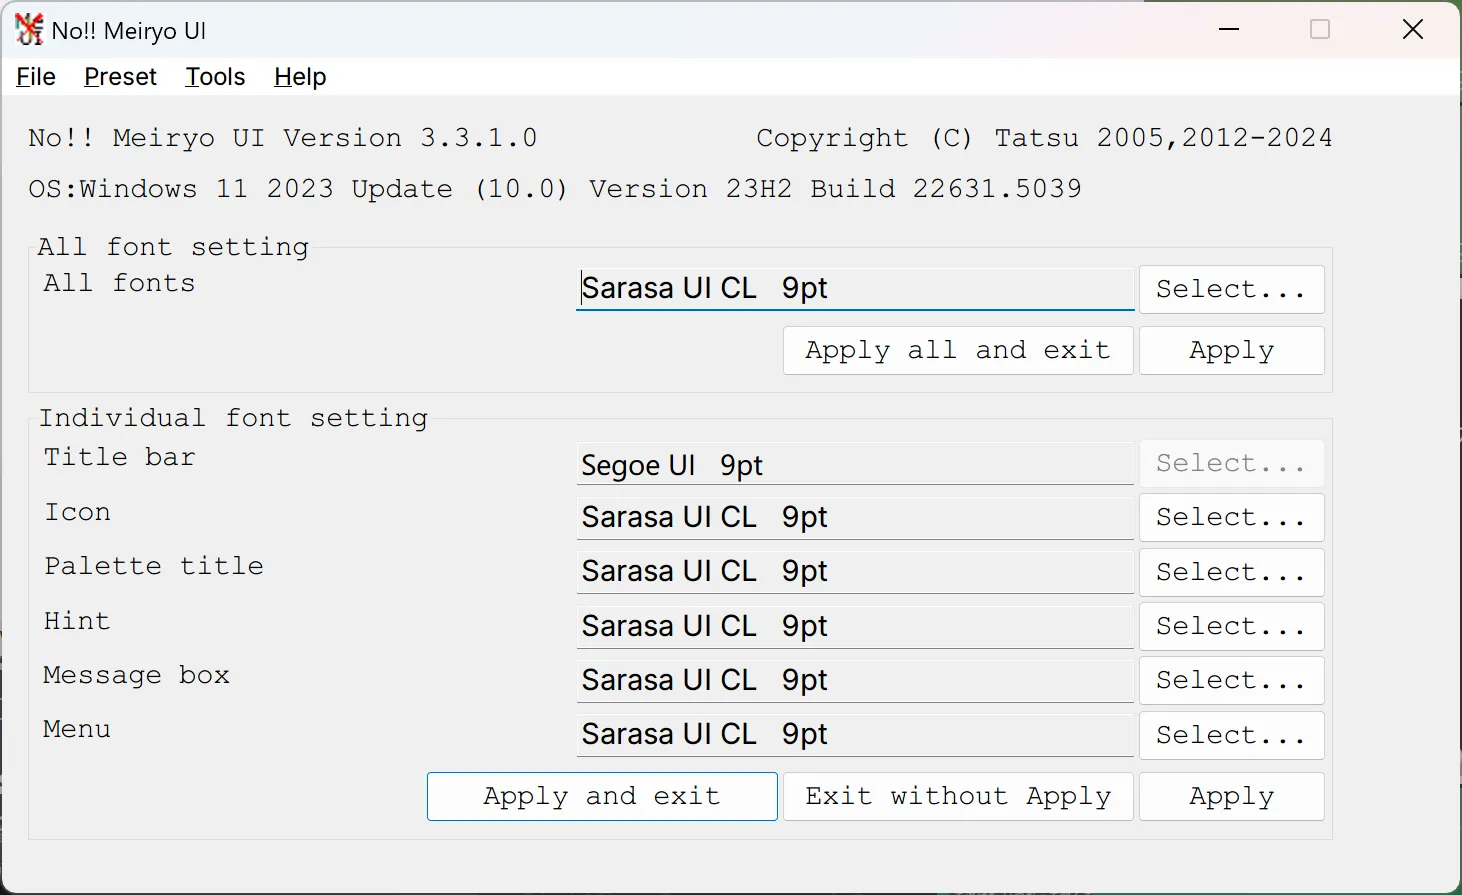Click Select button for All fonts
This screenshot has width=1462, height=895.
pyautogui.click(x=1231, y=290)
